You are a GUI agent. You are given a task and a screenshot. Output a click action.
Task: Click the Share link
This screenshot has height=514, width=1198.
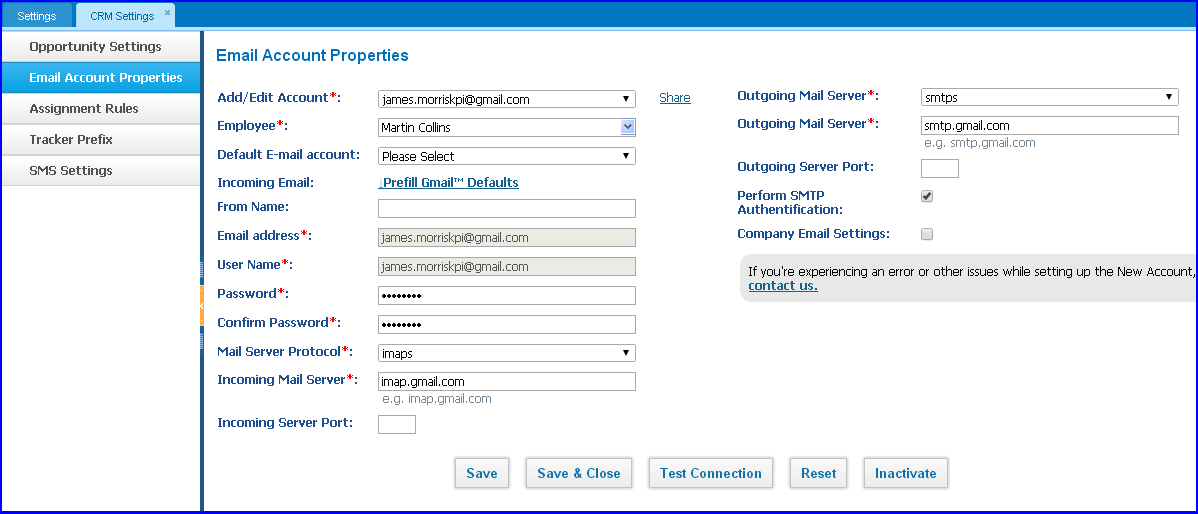(x=675, y=98)
